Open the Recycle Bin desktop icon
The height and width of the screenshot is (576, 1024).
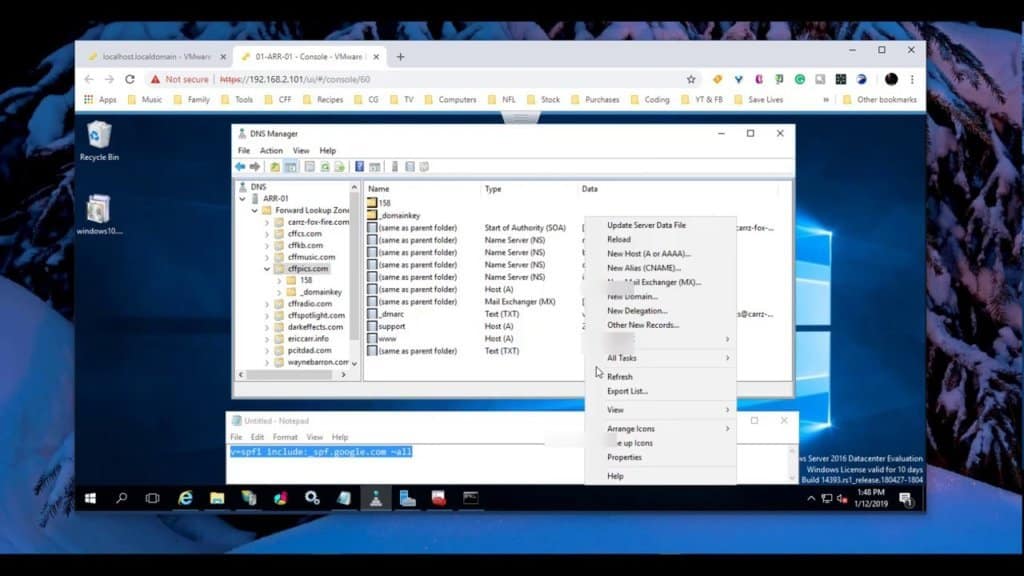[99, 141]
